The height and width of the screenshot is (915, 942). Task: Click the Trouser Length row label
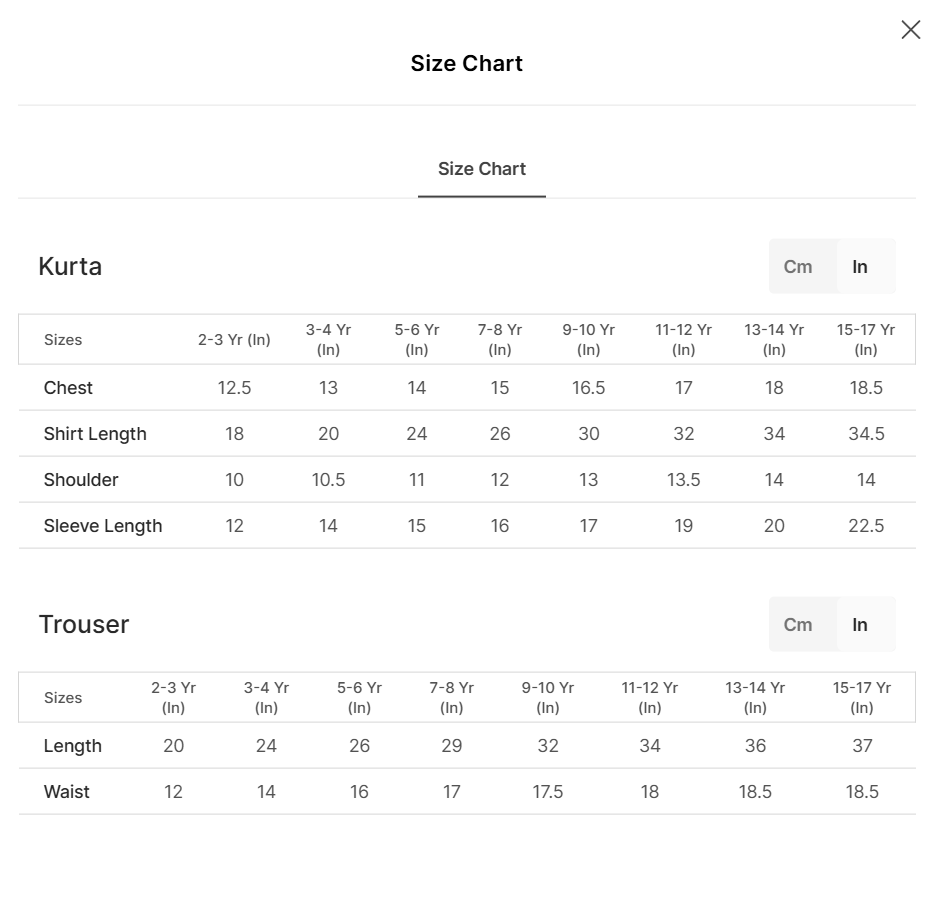[x=73, y=746]
